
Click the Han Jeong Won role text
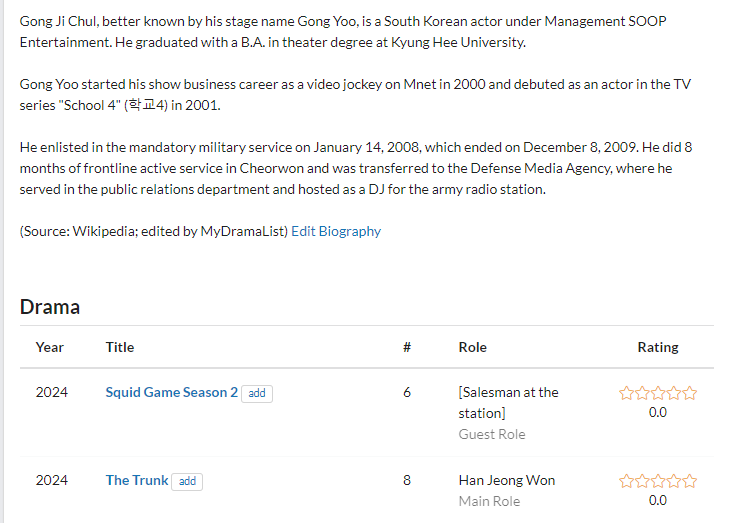[x=507, y=480]
